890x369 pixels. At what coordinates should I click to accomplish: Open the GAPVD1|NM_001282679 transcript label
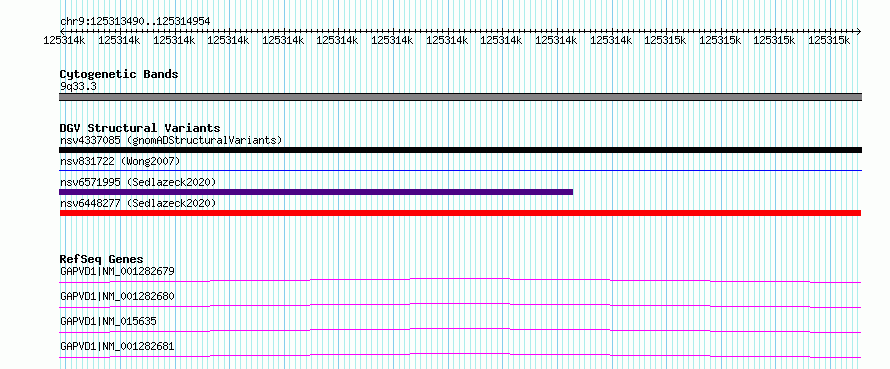[x=117, y=271]
